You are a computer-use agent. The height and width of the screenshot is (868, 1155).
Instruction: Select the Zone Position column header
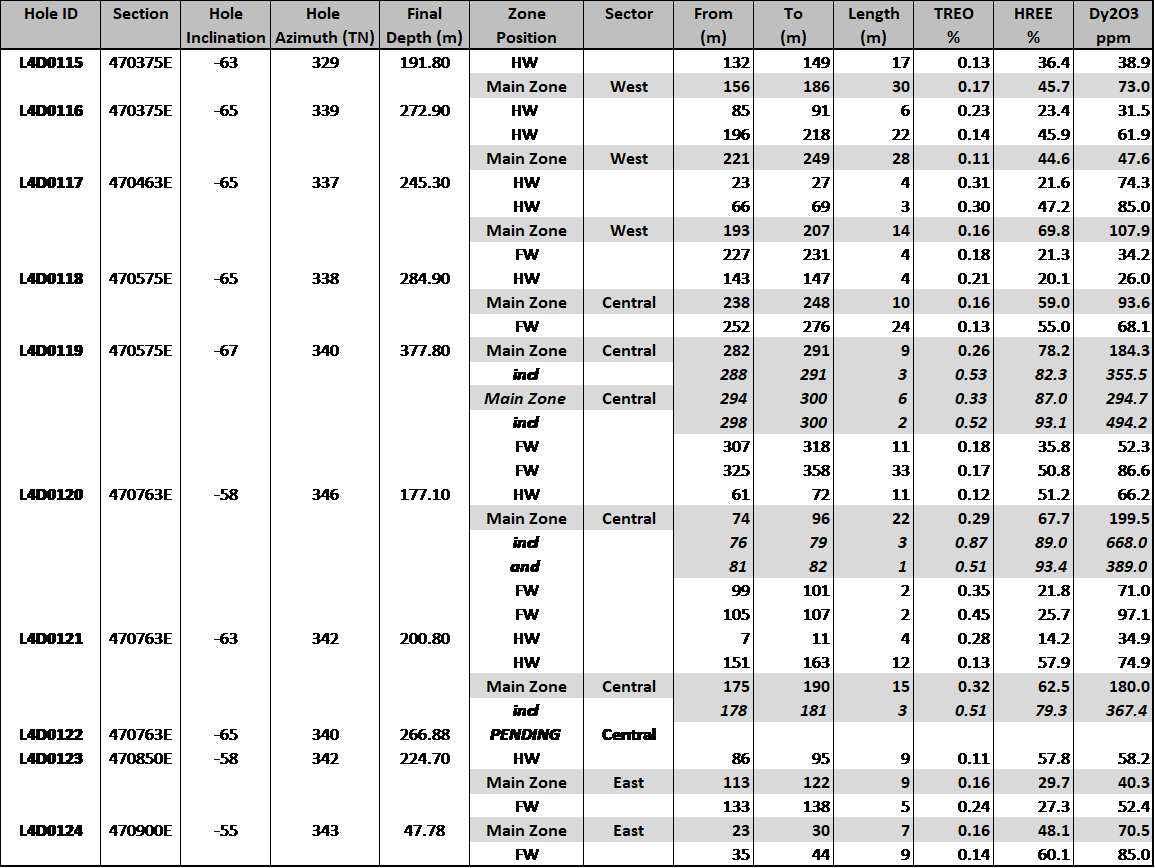(x=525, y=25)
